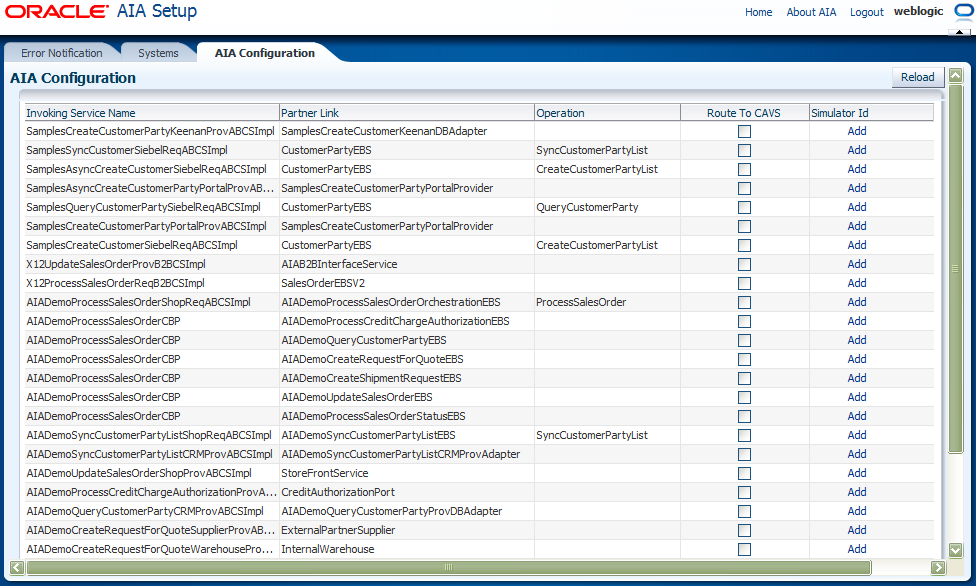Enable Route To CAVS for SamplesQueryCustomerPartySiebelReqABCSImpl
Viewport: 976px width, 586px height.
pos(744,207)
